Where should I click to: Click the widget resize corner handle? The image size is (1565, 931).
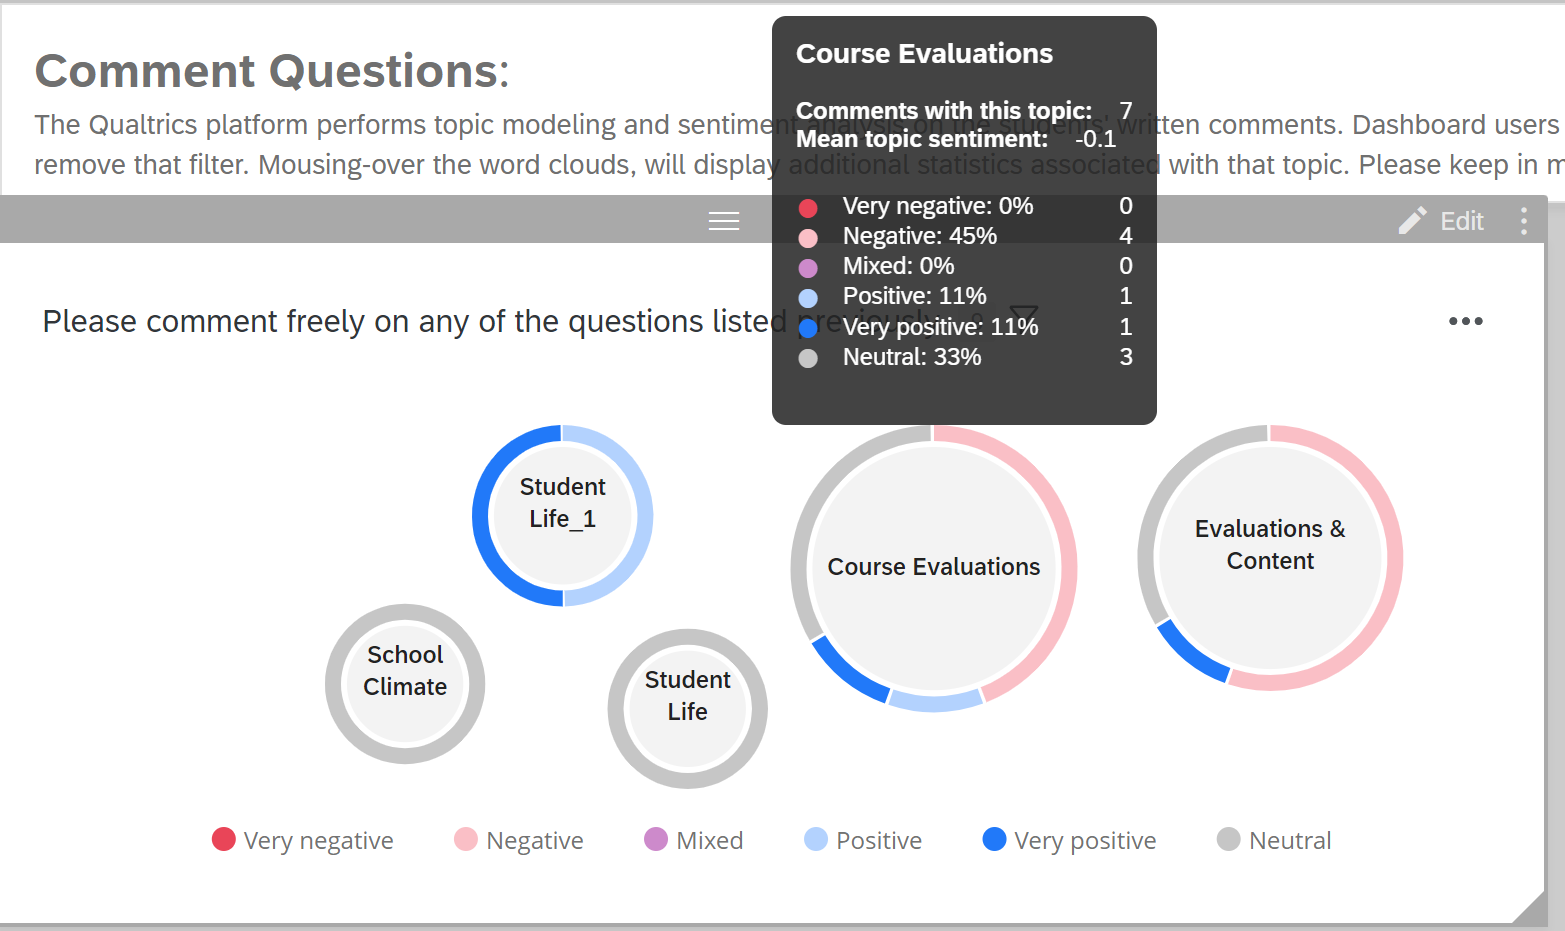[x=1530, y=909]
